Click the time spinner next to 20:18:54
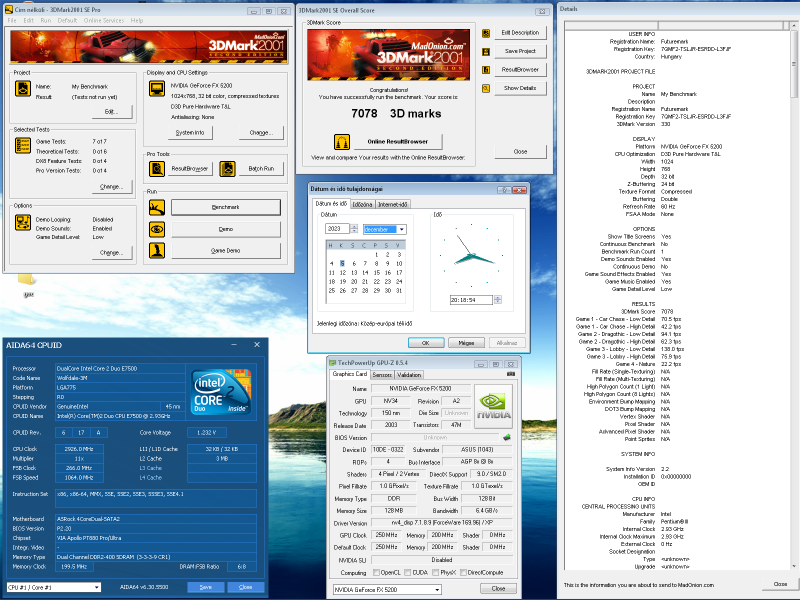Image resolution: width=800 pixels, height=600 pixels. [x=497, y=300]
